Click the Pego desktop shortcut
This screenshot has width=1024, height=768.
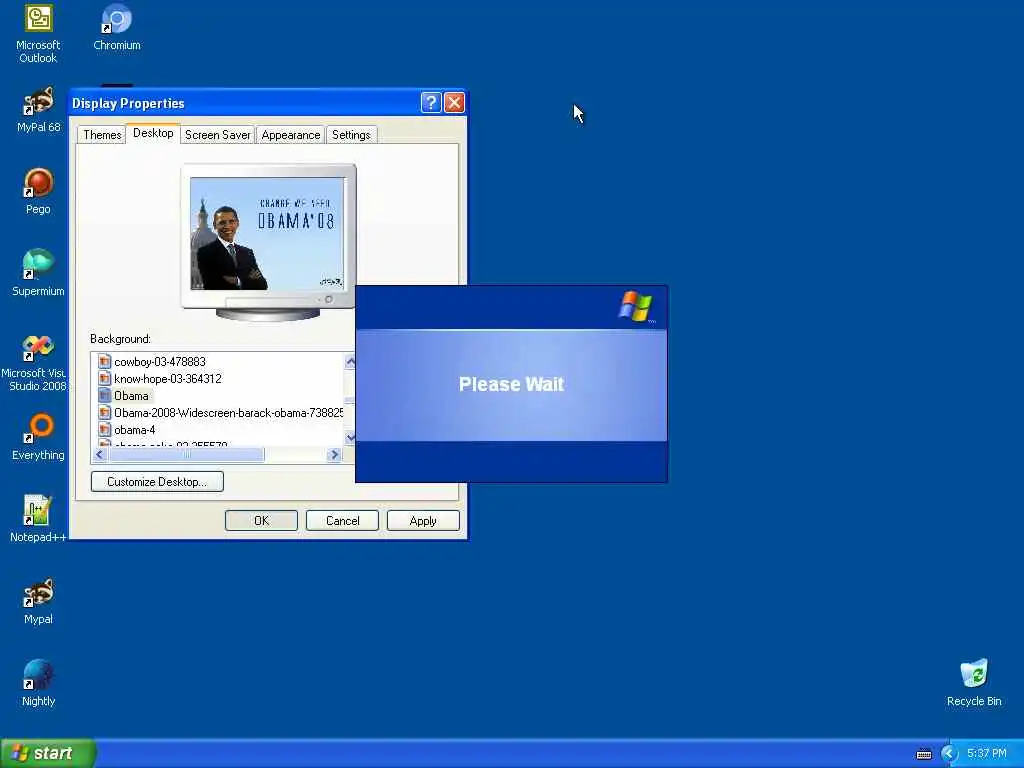(38, 191)
